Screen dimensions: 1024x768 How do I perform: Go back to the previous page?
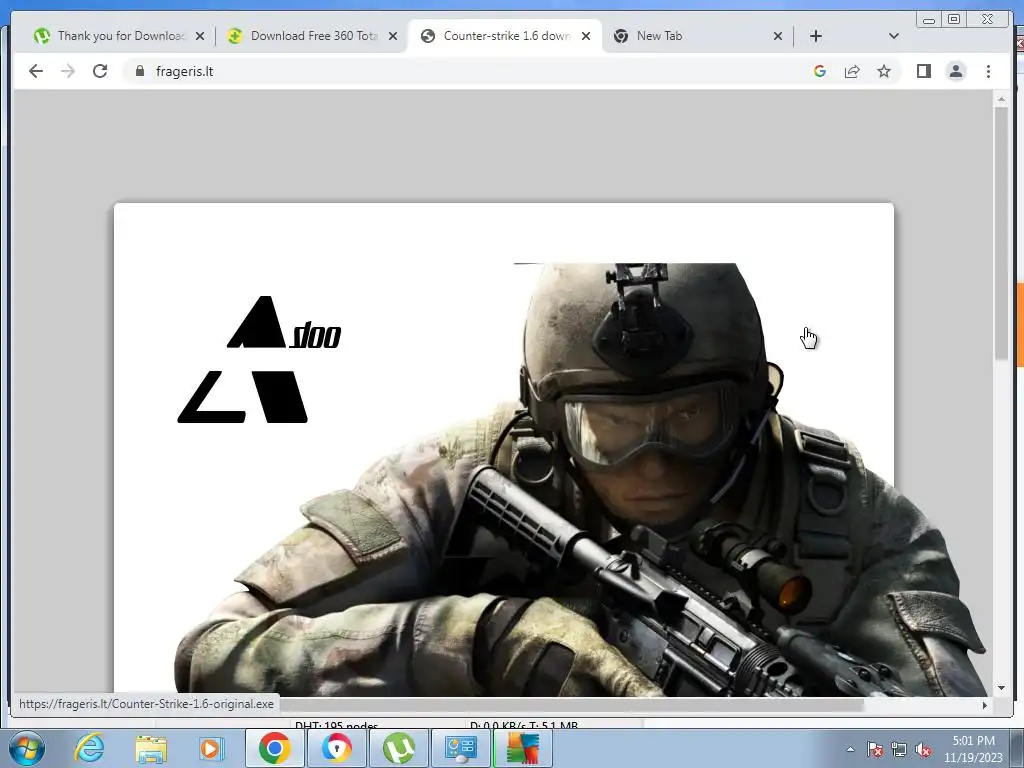[36, 71]
